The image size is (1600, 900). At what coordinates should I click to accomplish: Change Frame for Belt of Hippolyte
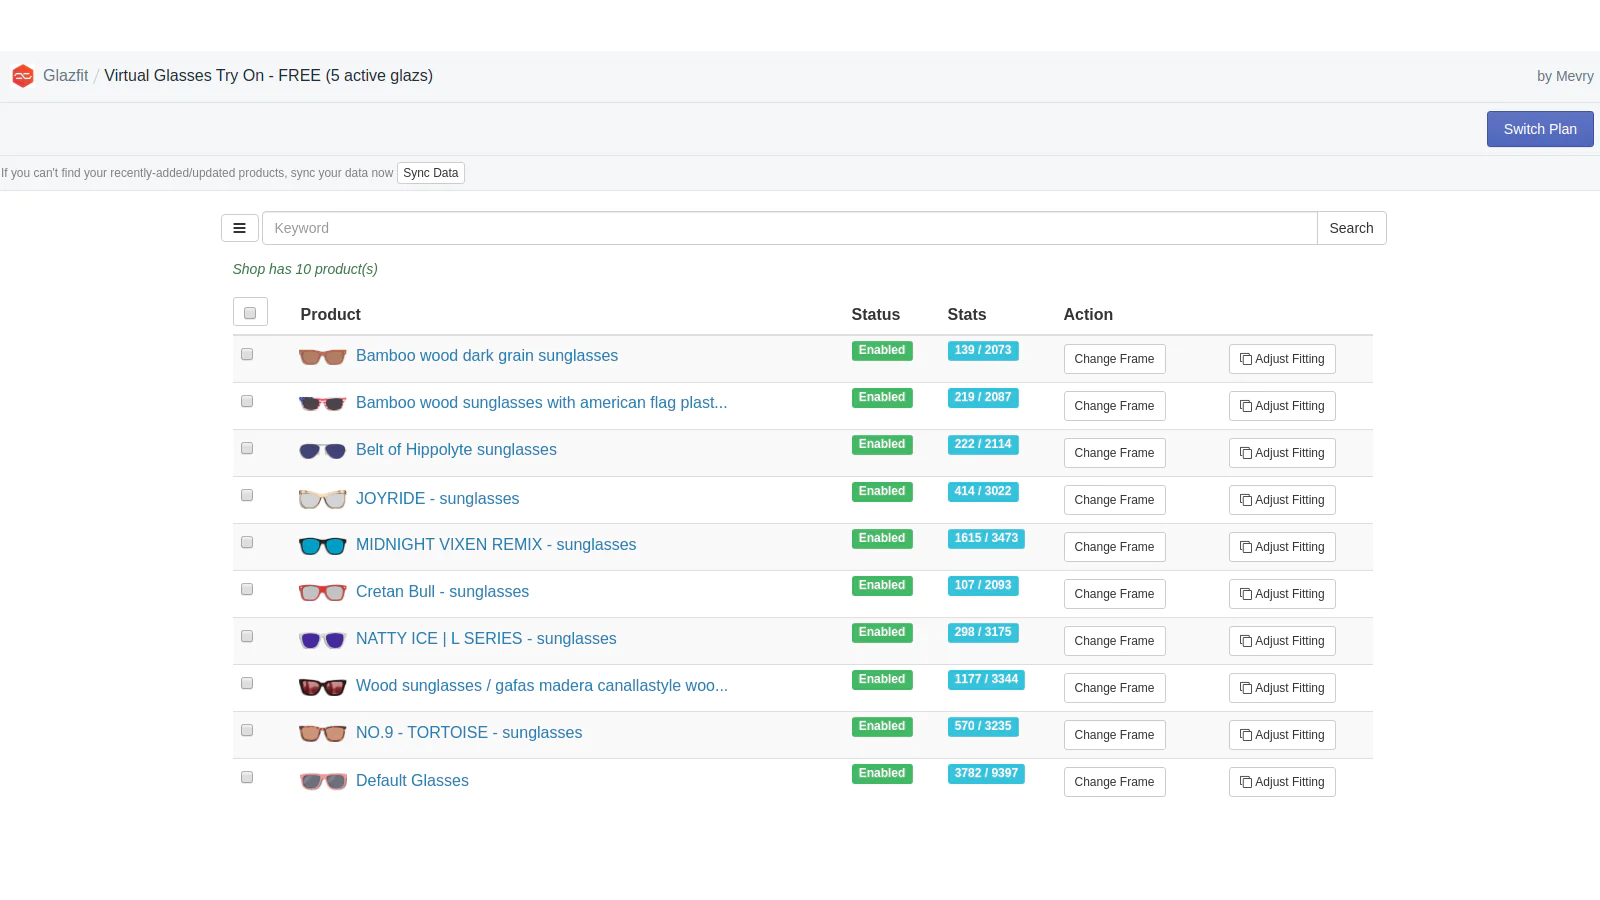click(1114, 453)
